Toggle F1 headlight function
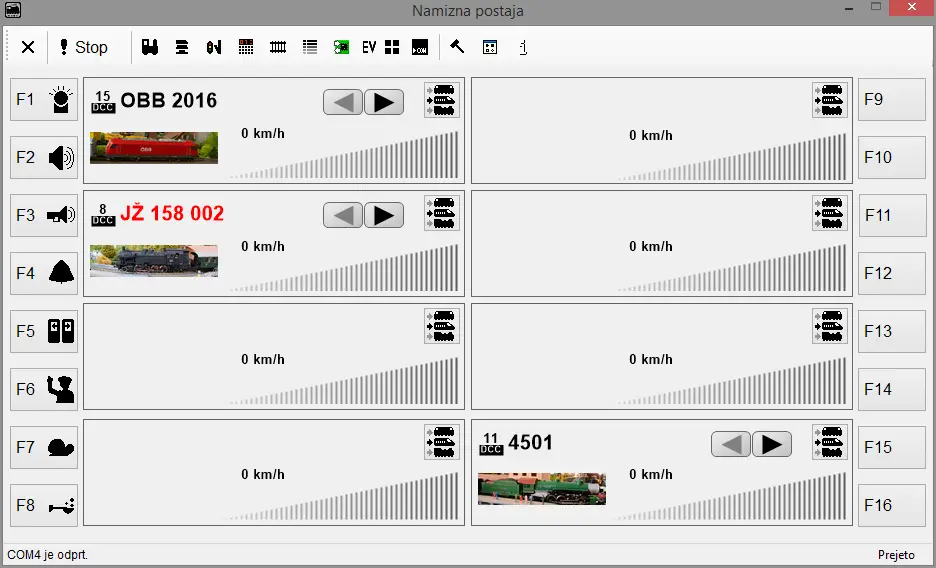The height and width of the screenshot is (568, 936). [44, 100]
